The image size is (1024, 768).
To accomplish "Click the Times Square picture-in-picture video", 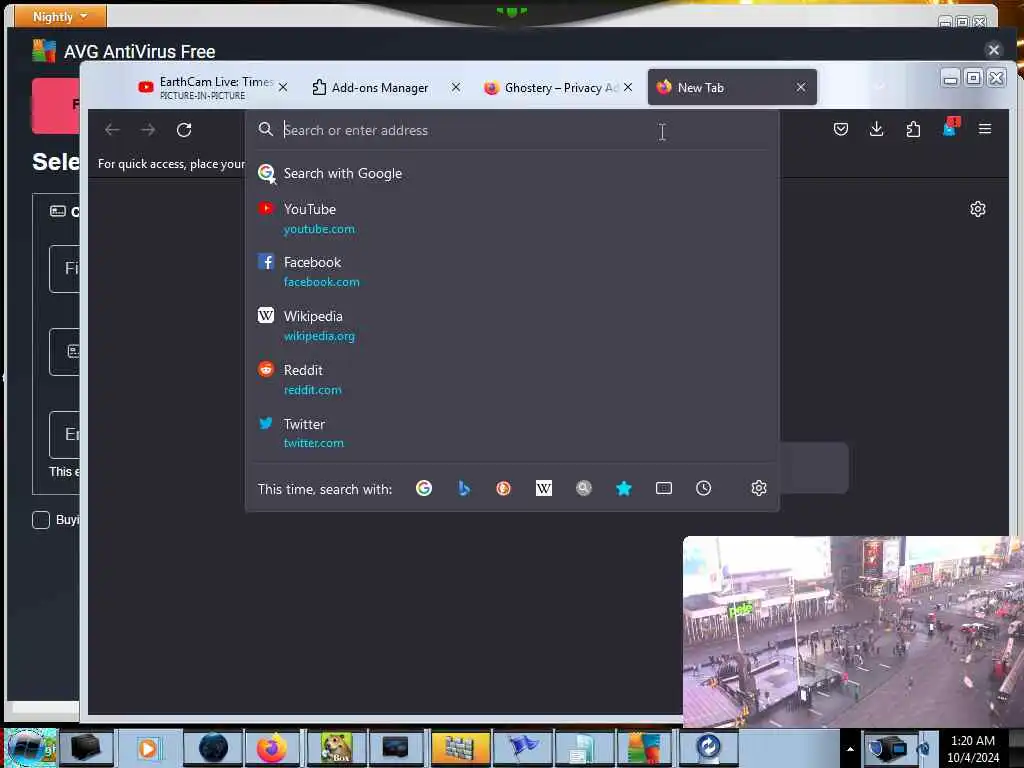I will pyautogui.click(x=853, y=632).
